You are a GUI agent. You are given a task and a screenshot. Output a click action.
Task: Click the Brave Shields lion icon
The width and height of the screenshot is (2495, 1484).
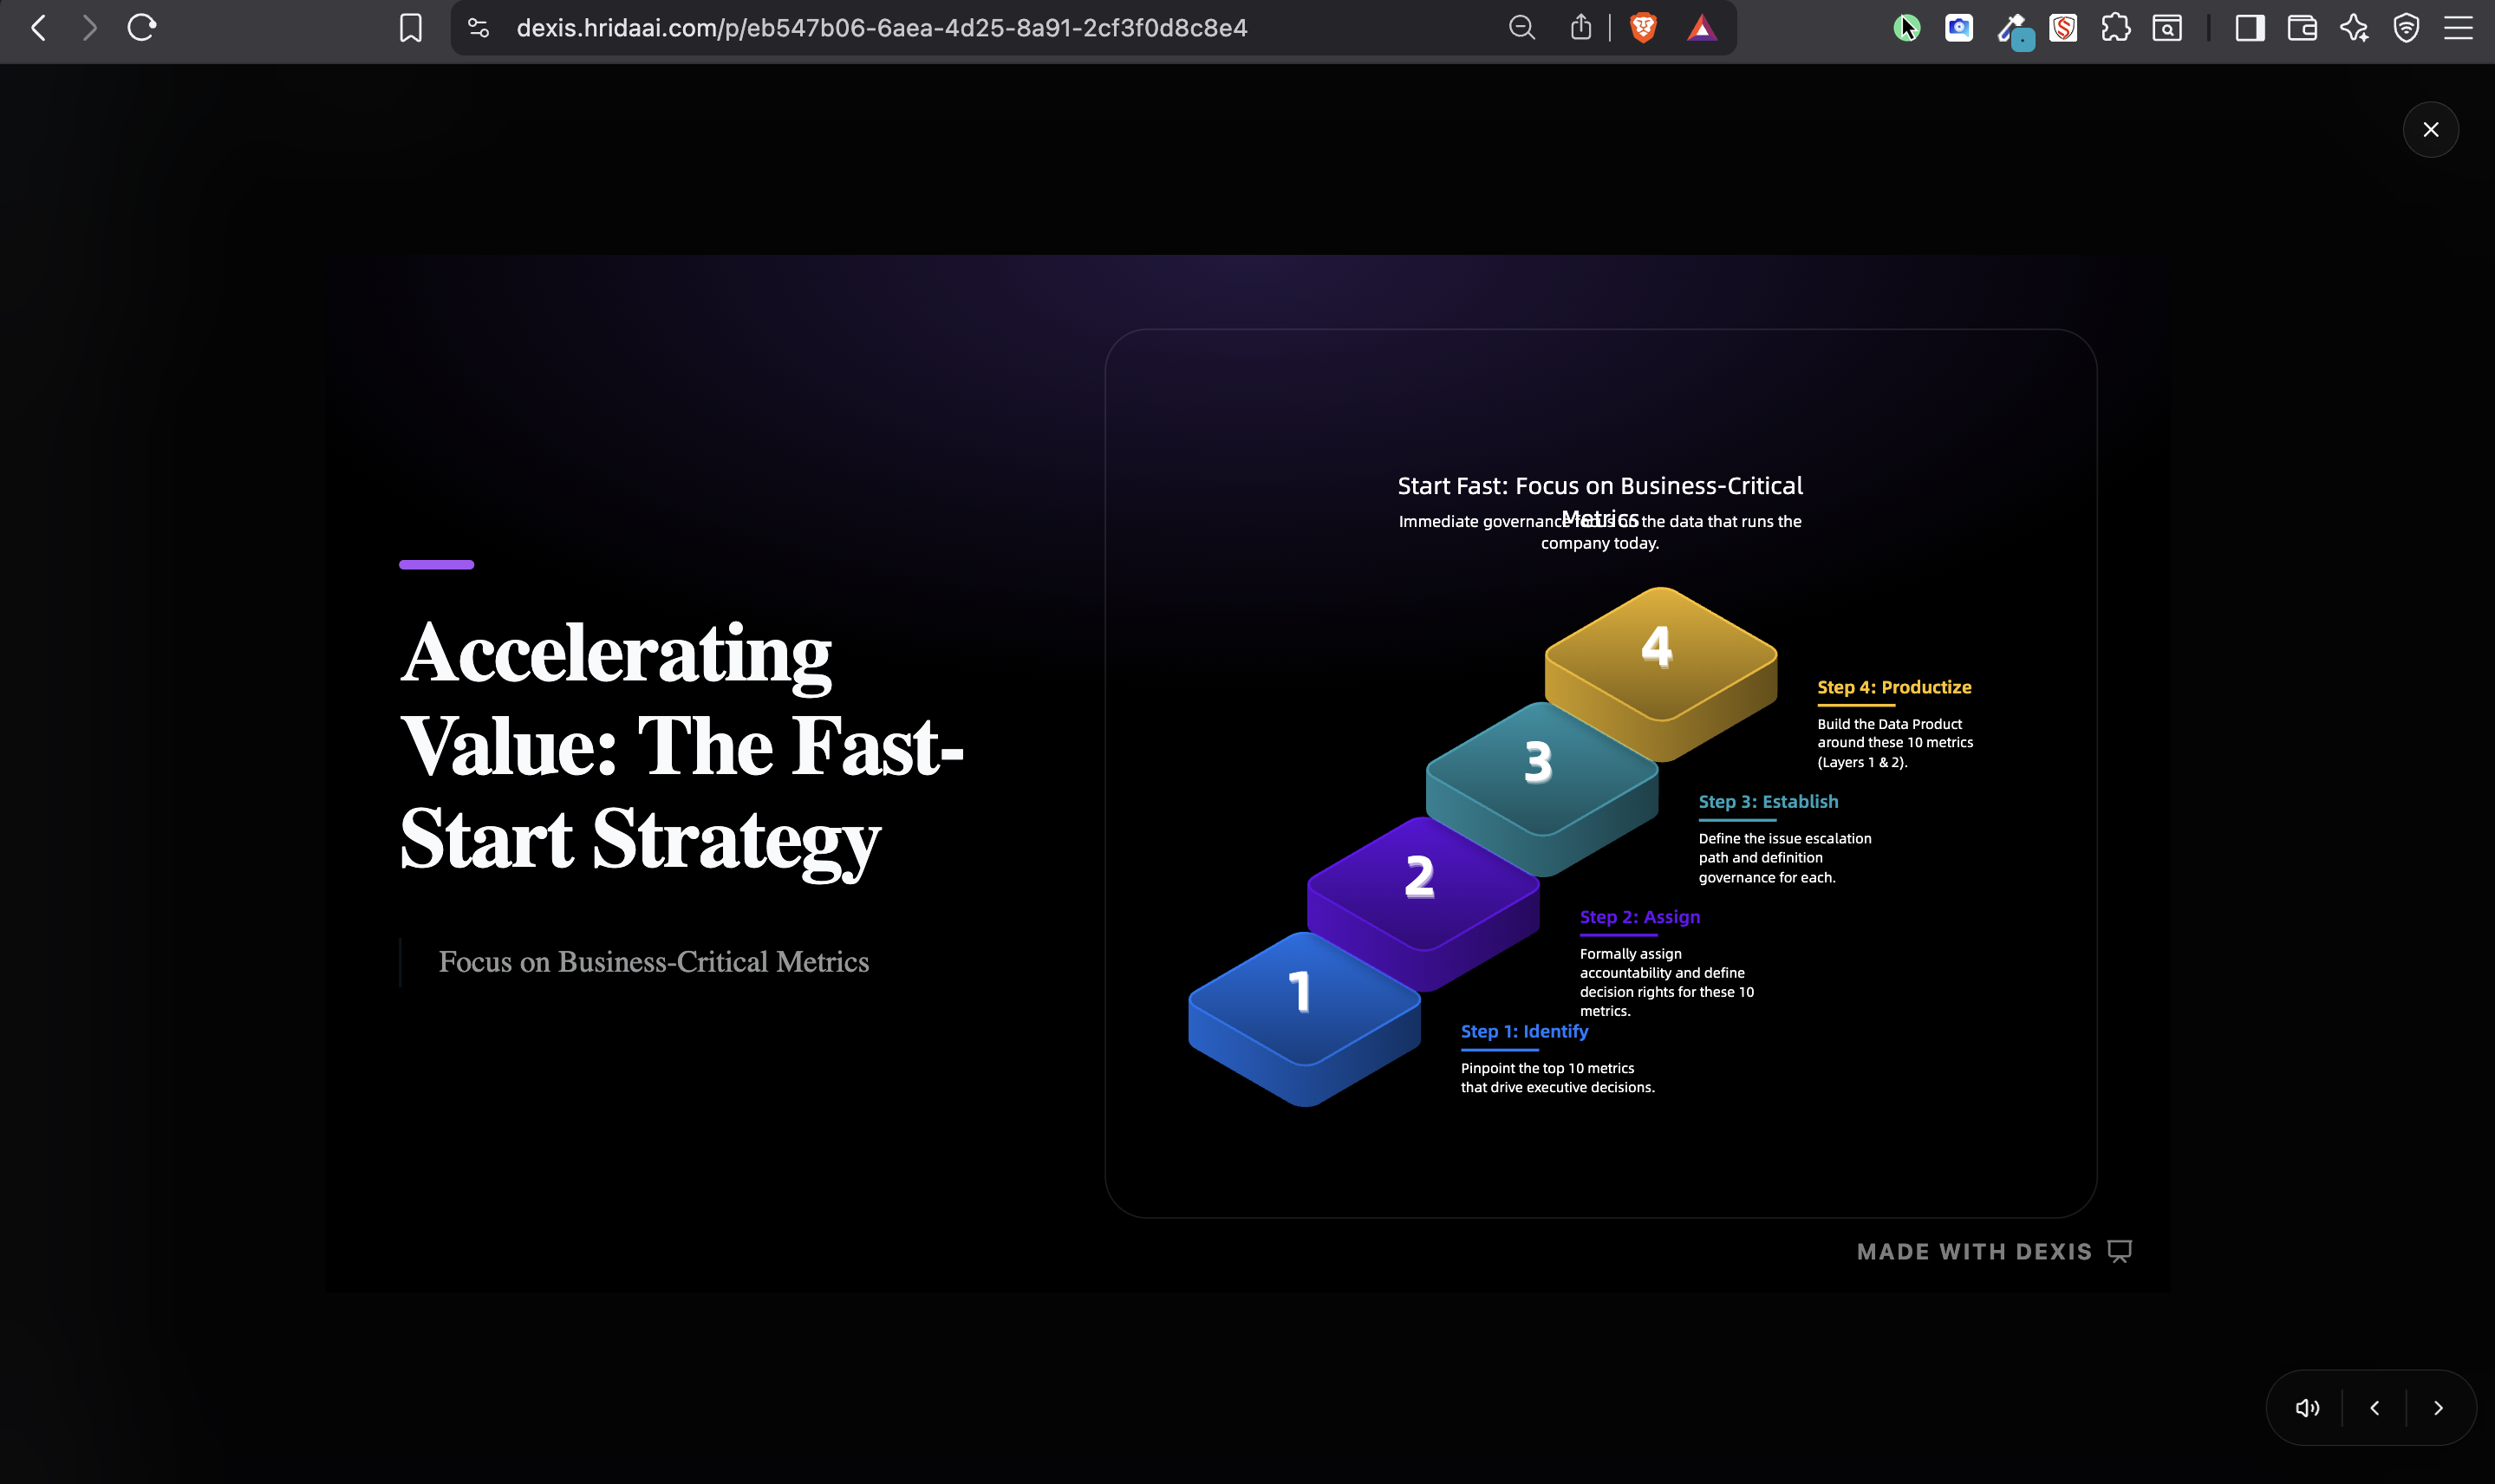(1643, 28)
